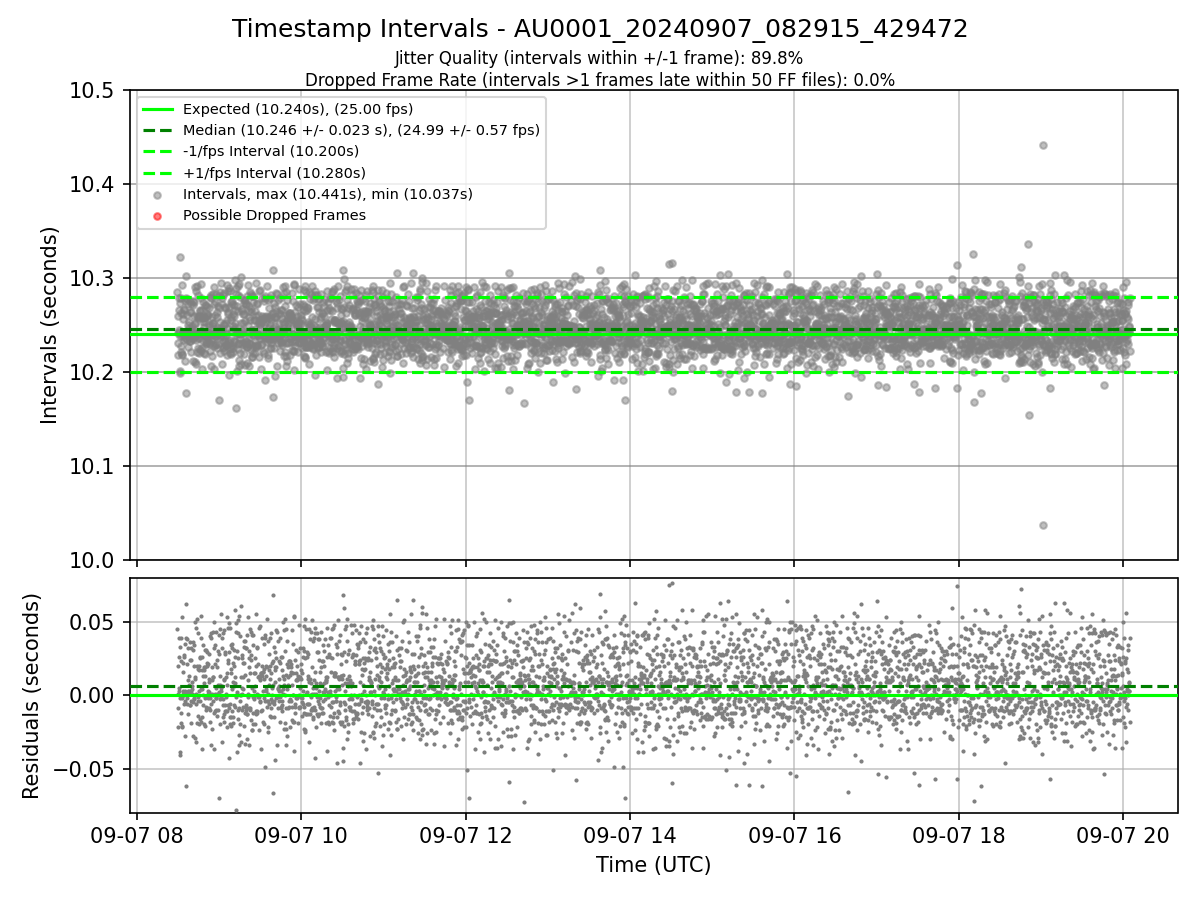Click legend entry '+1/fps Interval (10.280s)'
The height and width of the screenshot is (900, 1200).
click(274, 173)
